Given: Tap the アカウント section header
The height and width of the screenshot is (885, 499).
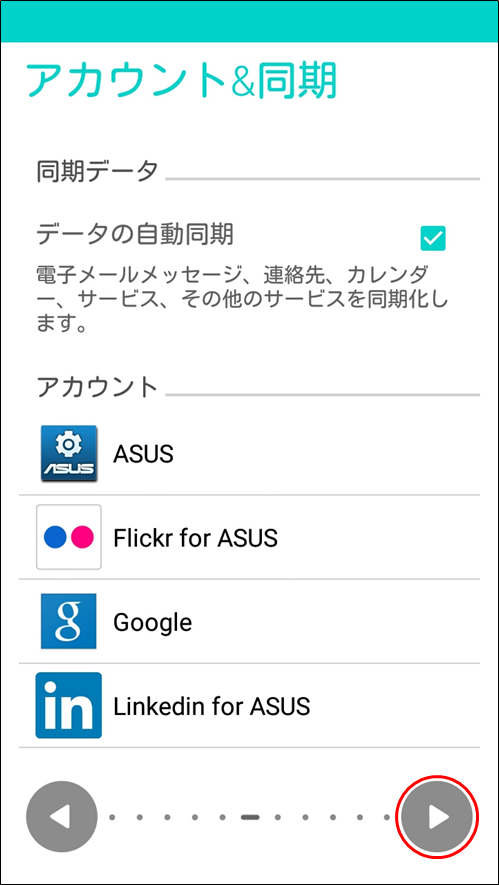Looking at the screenshot, I should tap(97, 387).
